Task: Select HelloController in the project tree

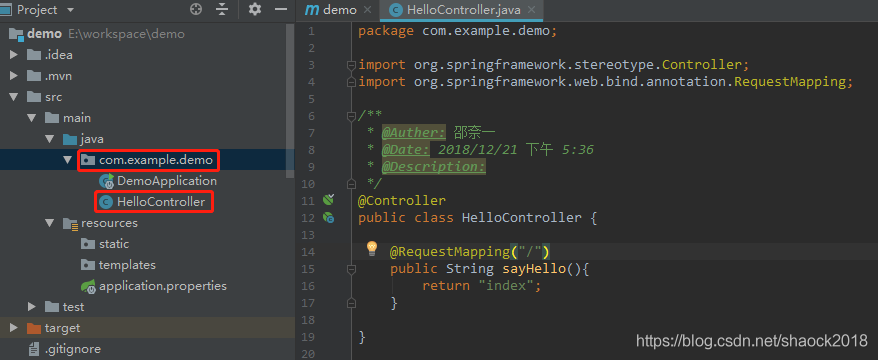Action: point(161,202)
